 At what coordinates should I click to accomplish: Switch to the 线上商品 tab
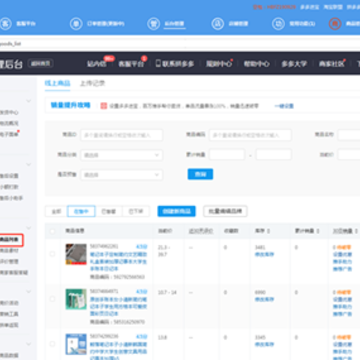(x=57, y=83)
